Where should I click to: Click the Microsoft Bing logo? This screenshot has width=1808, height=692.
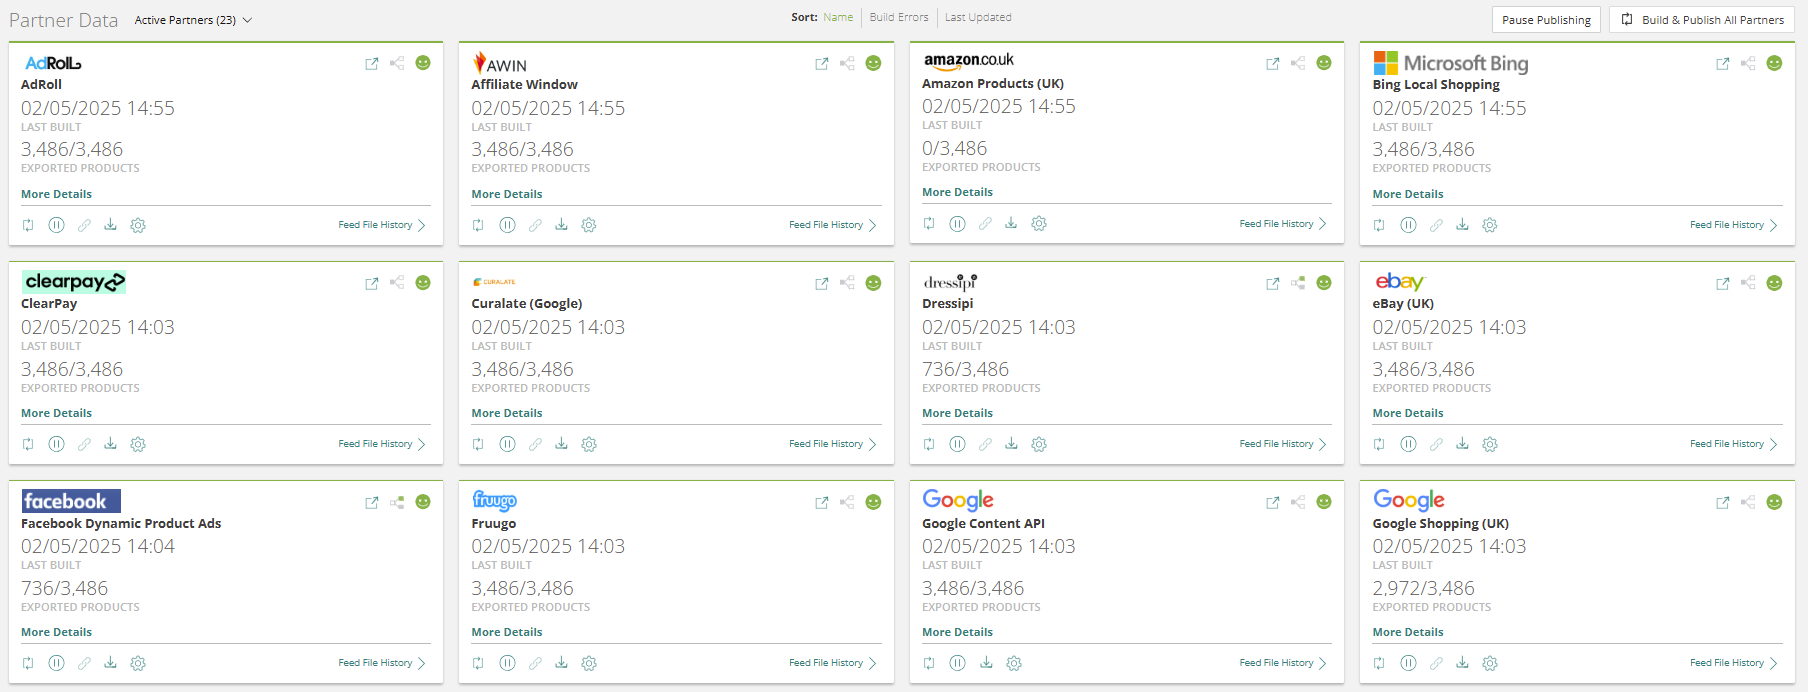[x=1450, y=63]
